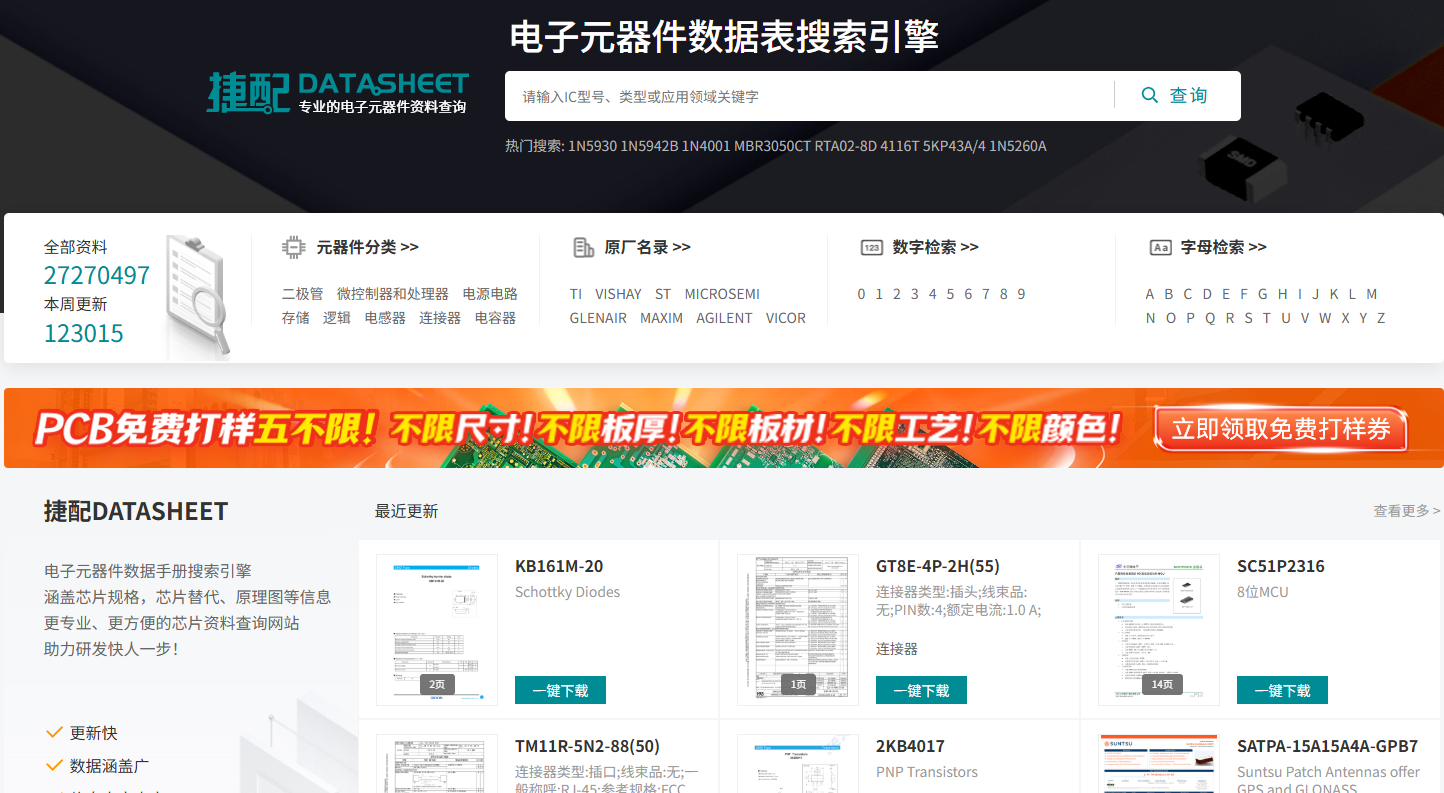Expand the 原厂名录 >> manufacturer list
The image size is (1444, 793).
click(647, 247)
